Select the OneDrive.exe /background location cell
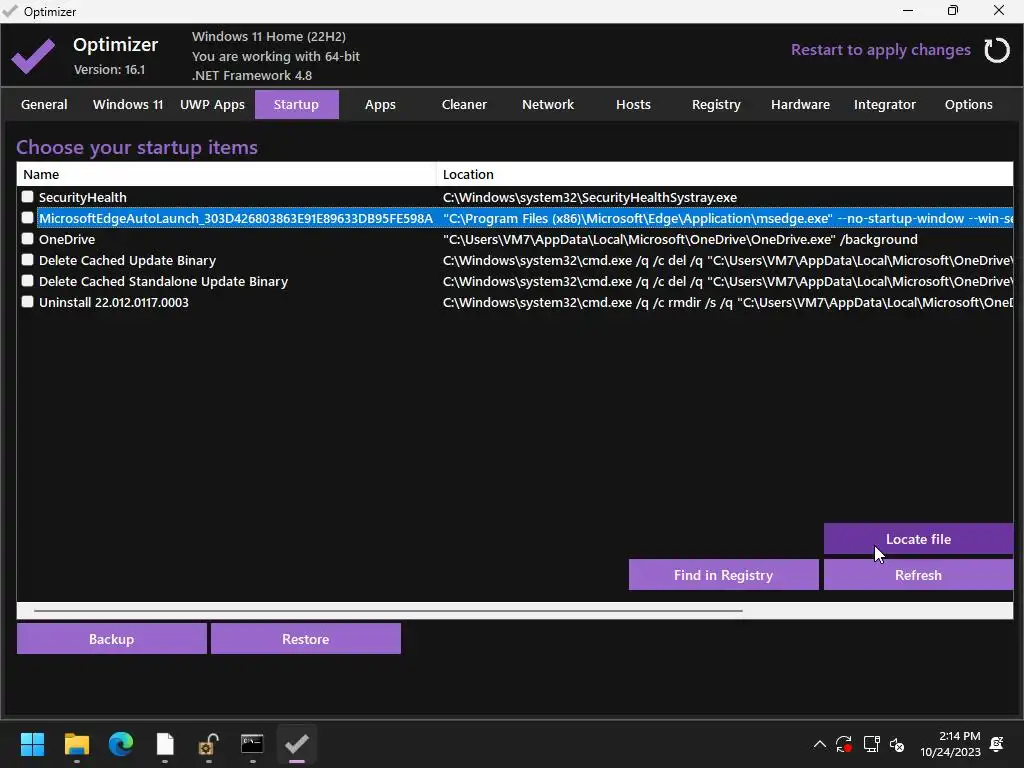Screen dimensions: 1024x768 tap(680, 239)
